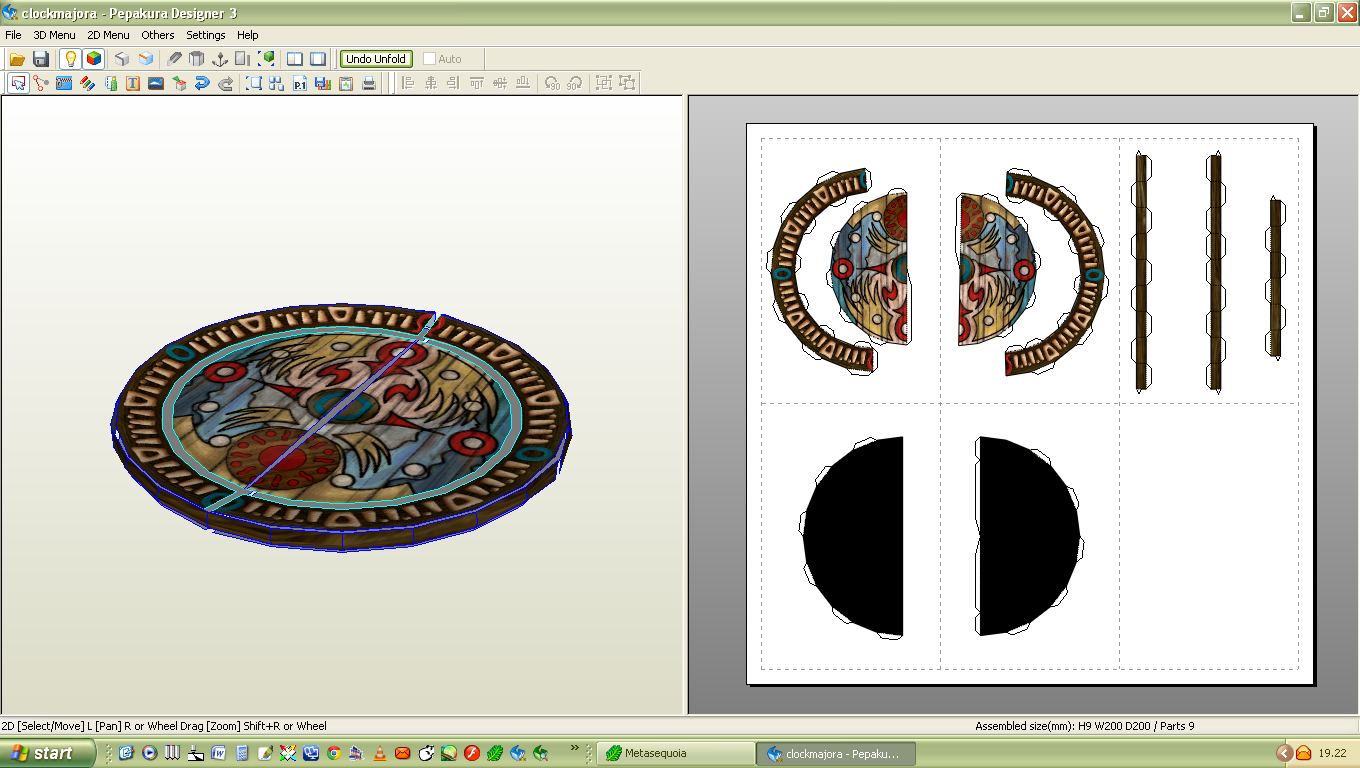Viewport: 1360px width, 768px height.
Task: Select the right black half-disc part
Action: (x=1030, y=536)
